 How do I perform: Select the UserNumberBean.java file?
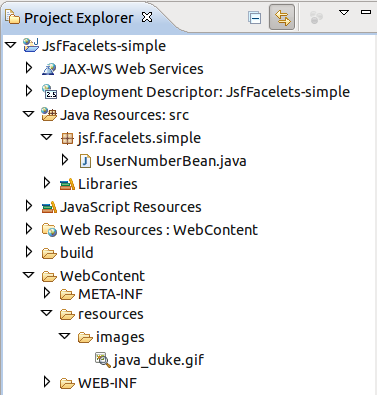pyautogui.click(x=163, y=161)
